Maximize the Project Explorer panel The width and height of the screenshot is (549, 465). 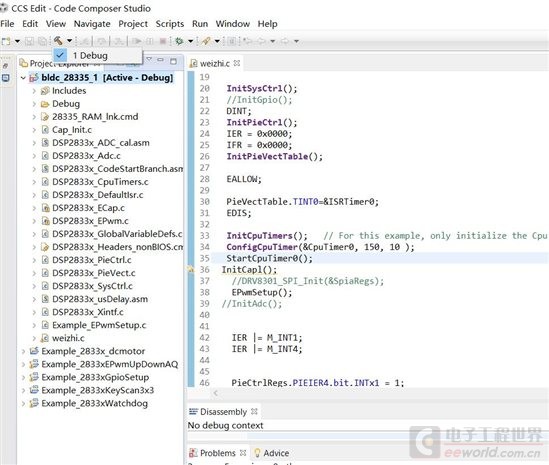[173, 61]
